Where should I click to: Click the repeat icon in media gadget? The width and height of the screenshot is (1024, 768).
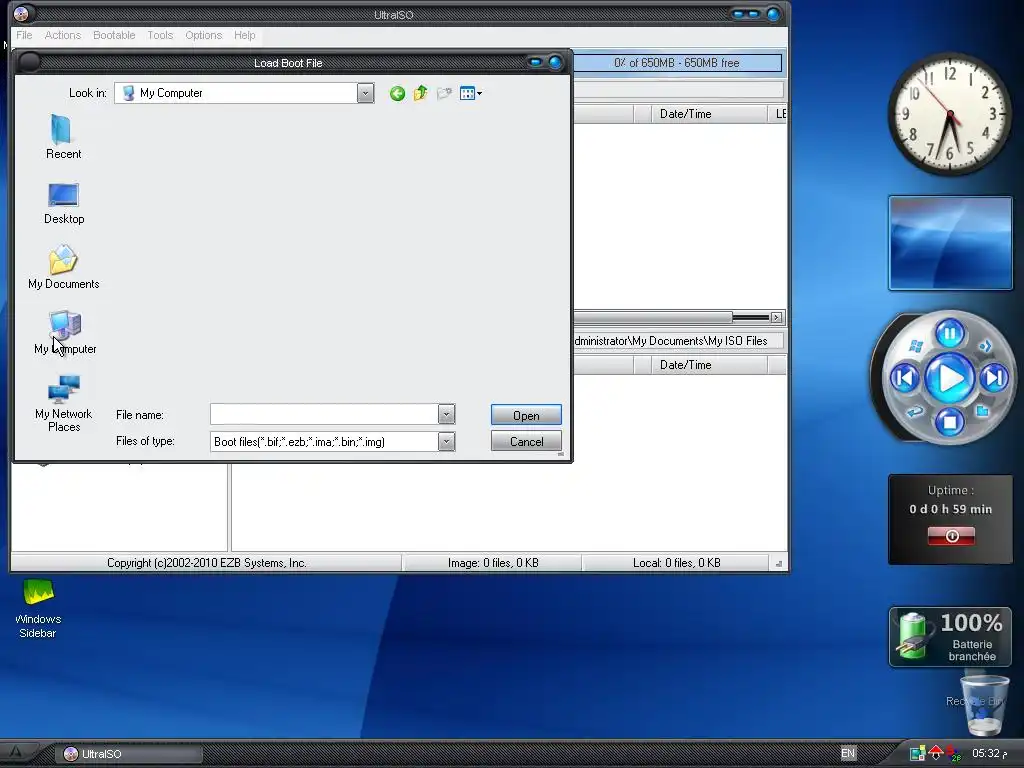coord(915,411)
